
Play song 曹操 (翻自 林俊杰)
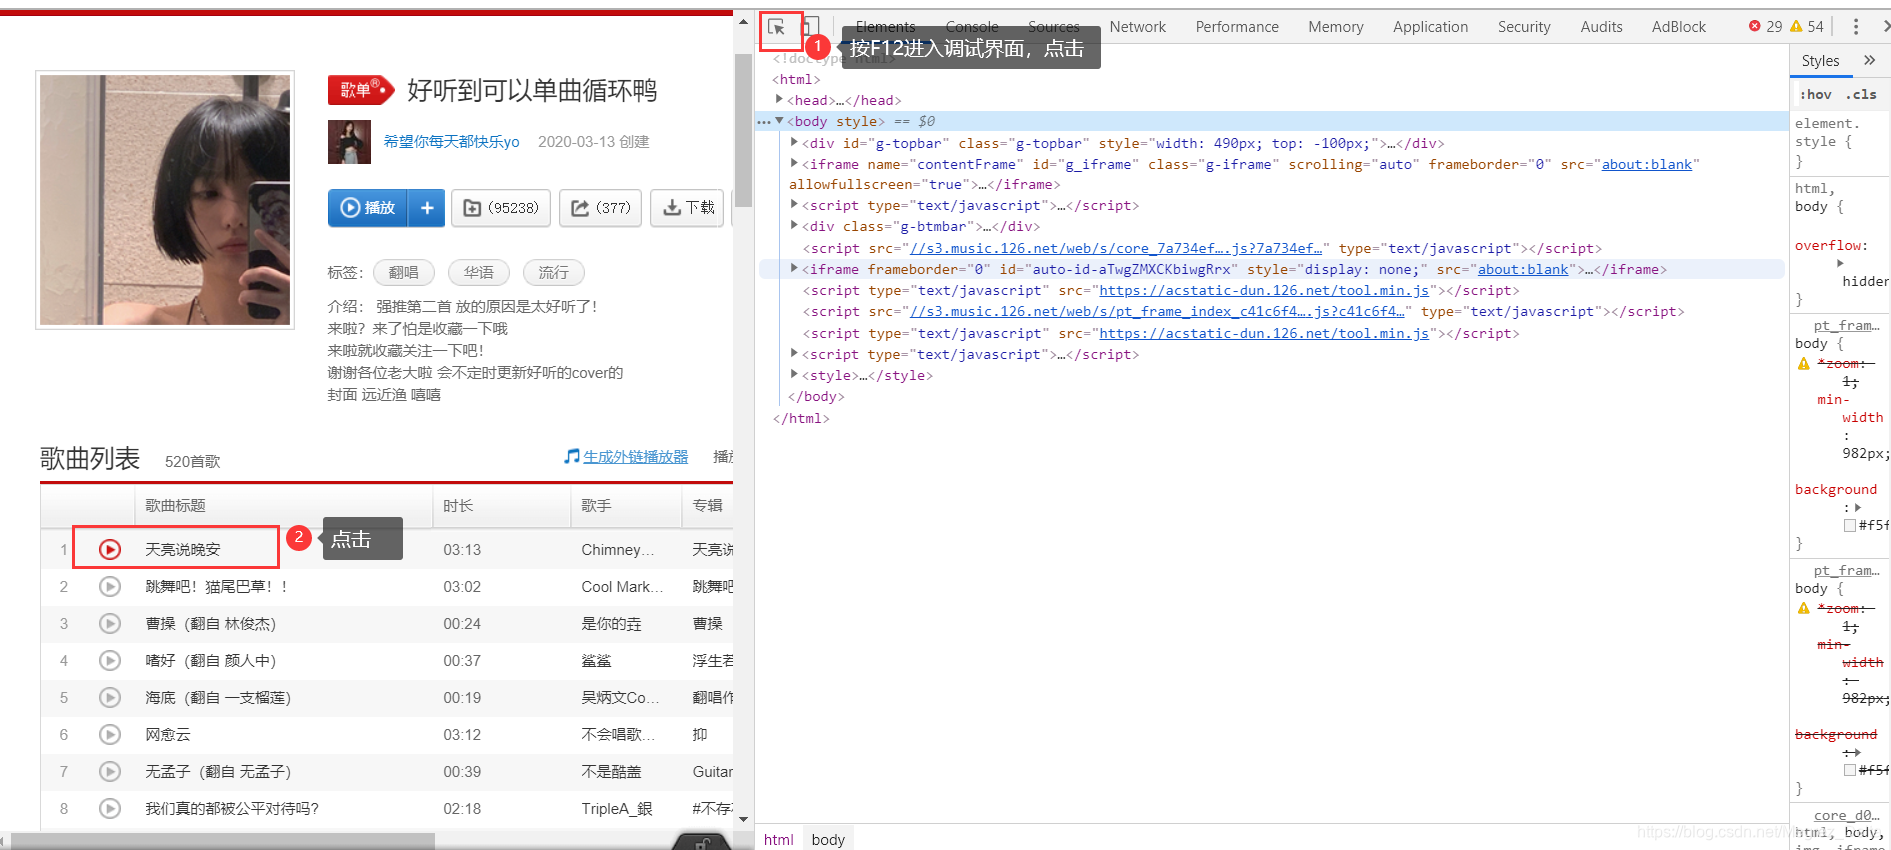tap(110, 623)
